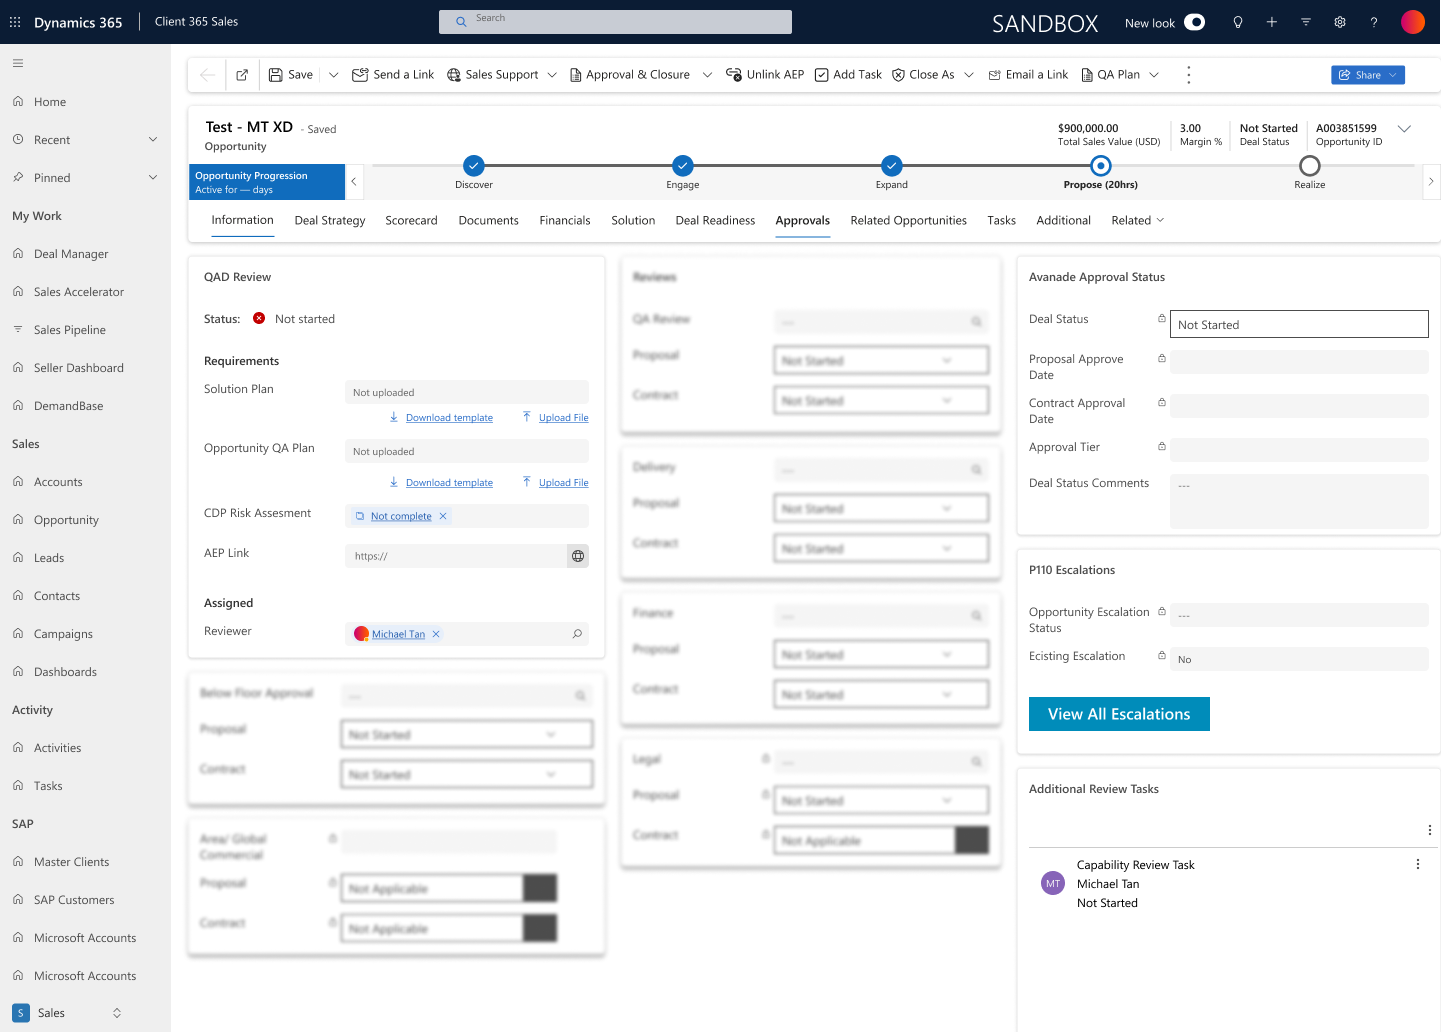Collapse the sidebar with the hamburger icon
Screen dimensions: 1441x1032
tap(18, 63)
